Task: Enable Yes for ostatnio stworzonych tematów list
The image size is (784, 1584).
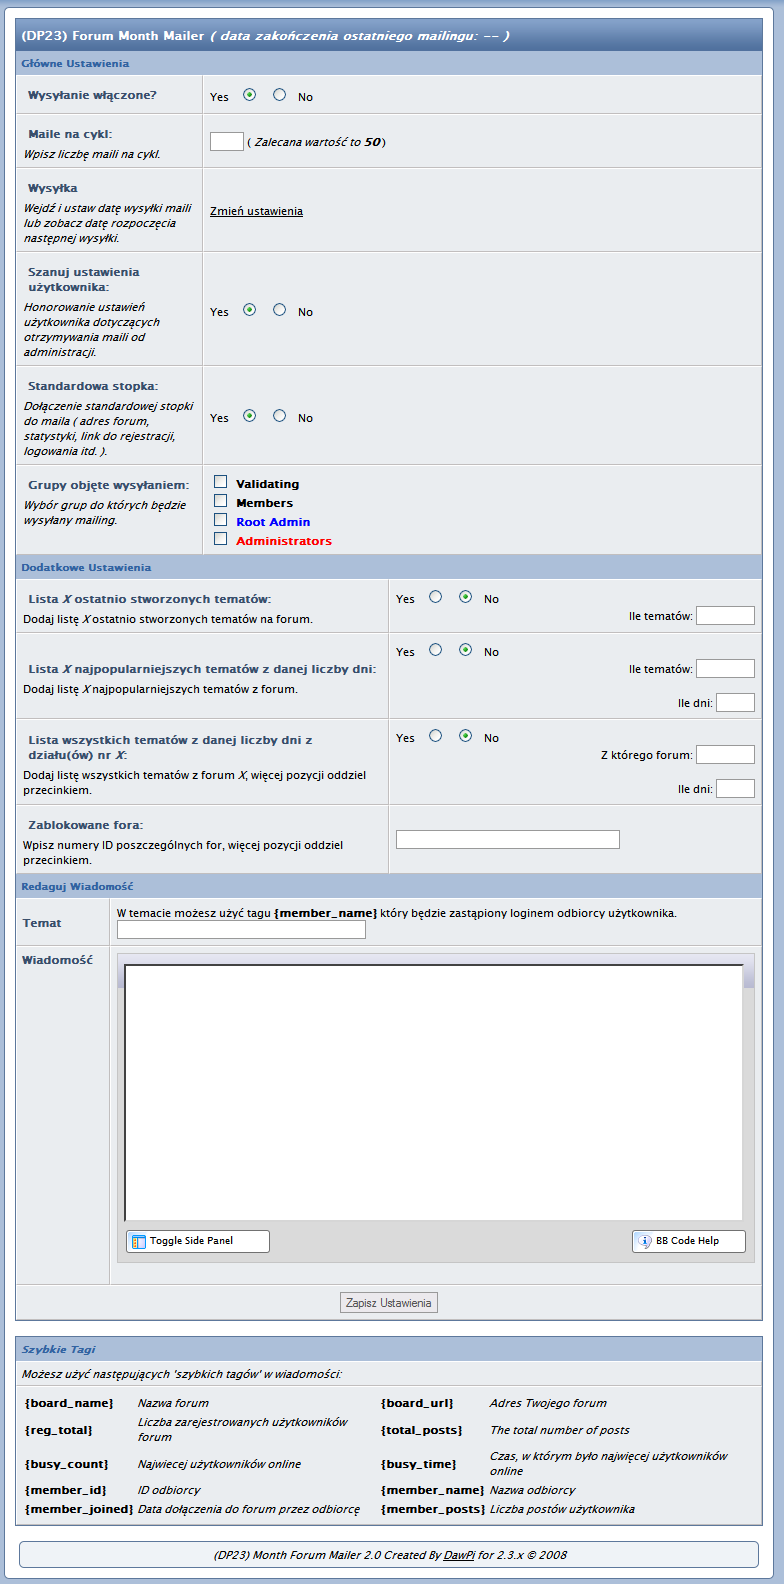Action: coord(435,597)
